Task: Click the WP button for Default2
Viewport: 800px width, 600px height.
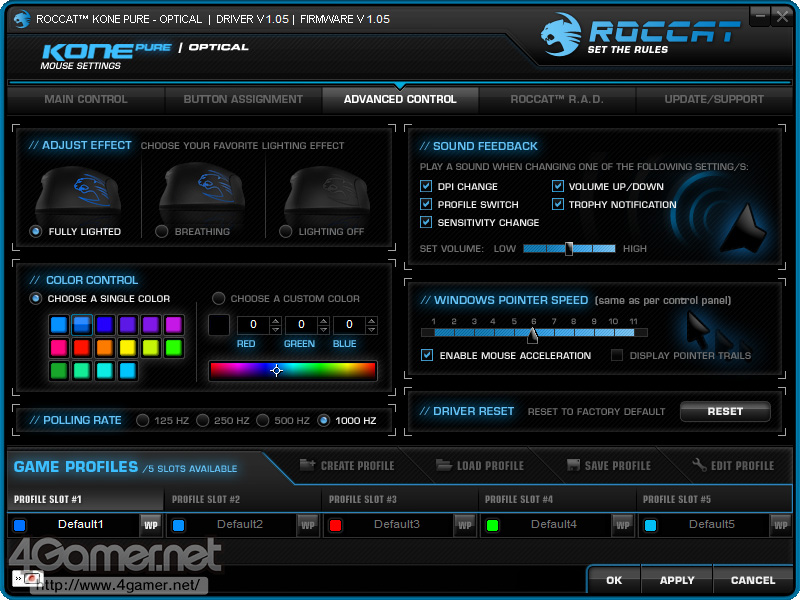Action: 308,525
